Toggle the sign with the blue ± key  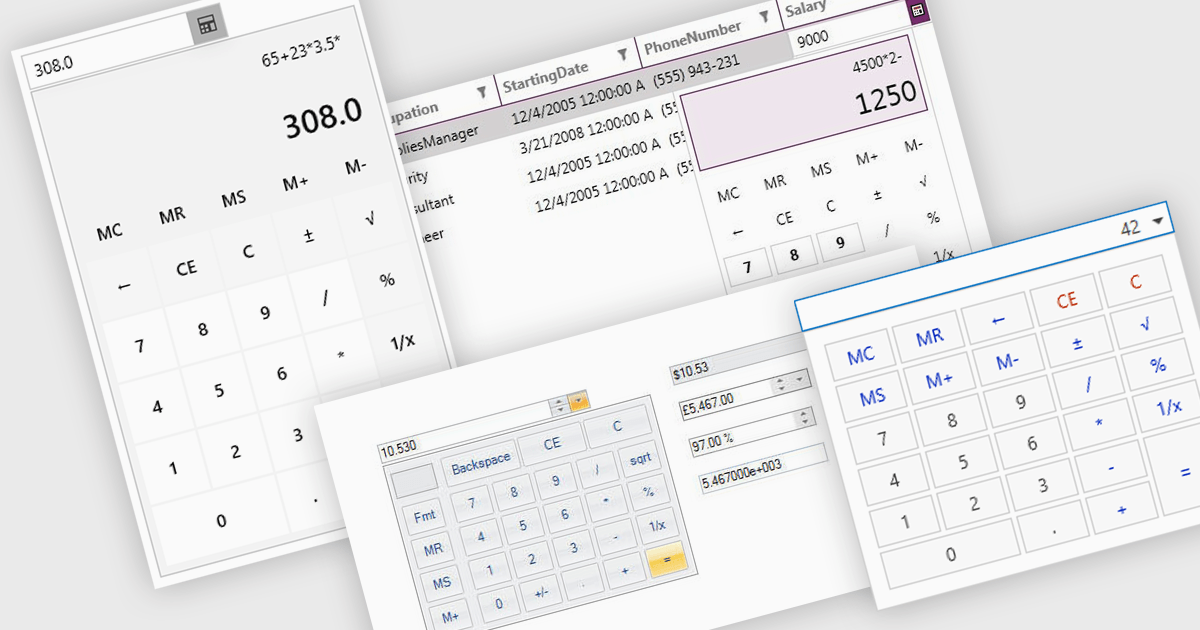1077,344
